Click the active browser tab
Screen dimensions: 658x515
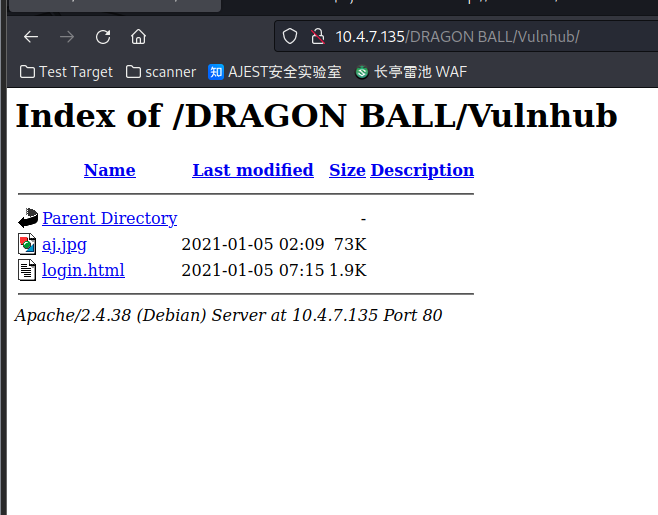115,5
